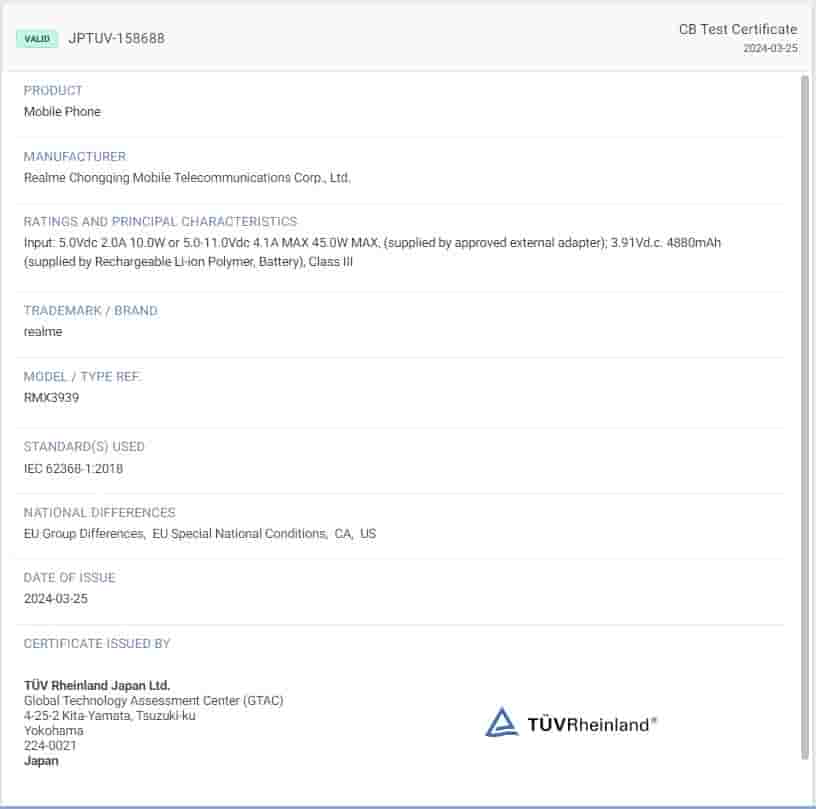This screenshot has height=809, width=816.
Task: Click the 2024-03-25 date of issue value
Action: [x=56, y=599]
